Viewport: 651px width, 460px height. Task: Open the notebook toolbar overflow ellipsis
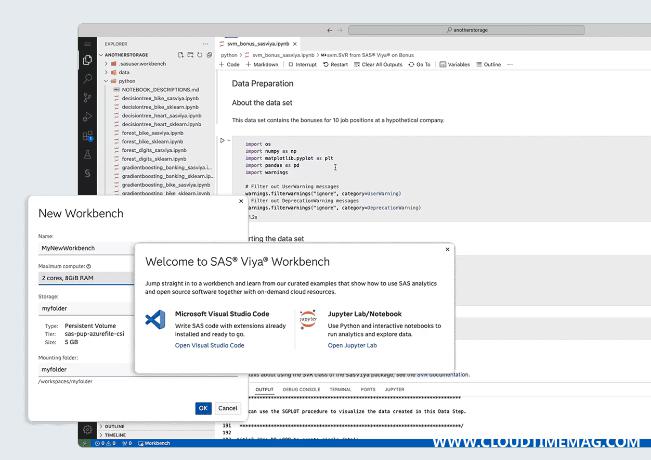coord(510,64)
